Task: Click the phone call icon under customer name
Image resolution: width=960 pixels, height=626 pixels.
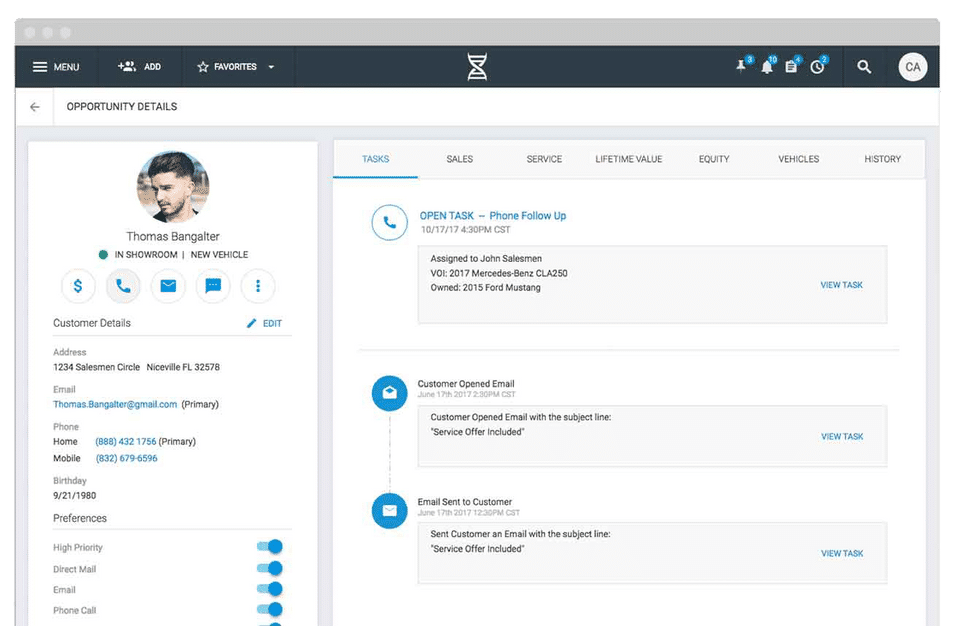Action: 123,285
